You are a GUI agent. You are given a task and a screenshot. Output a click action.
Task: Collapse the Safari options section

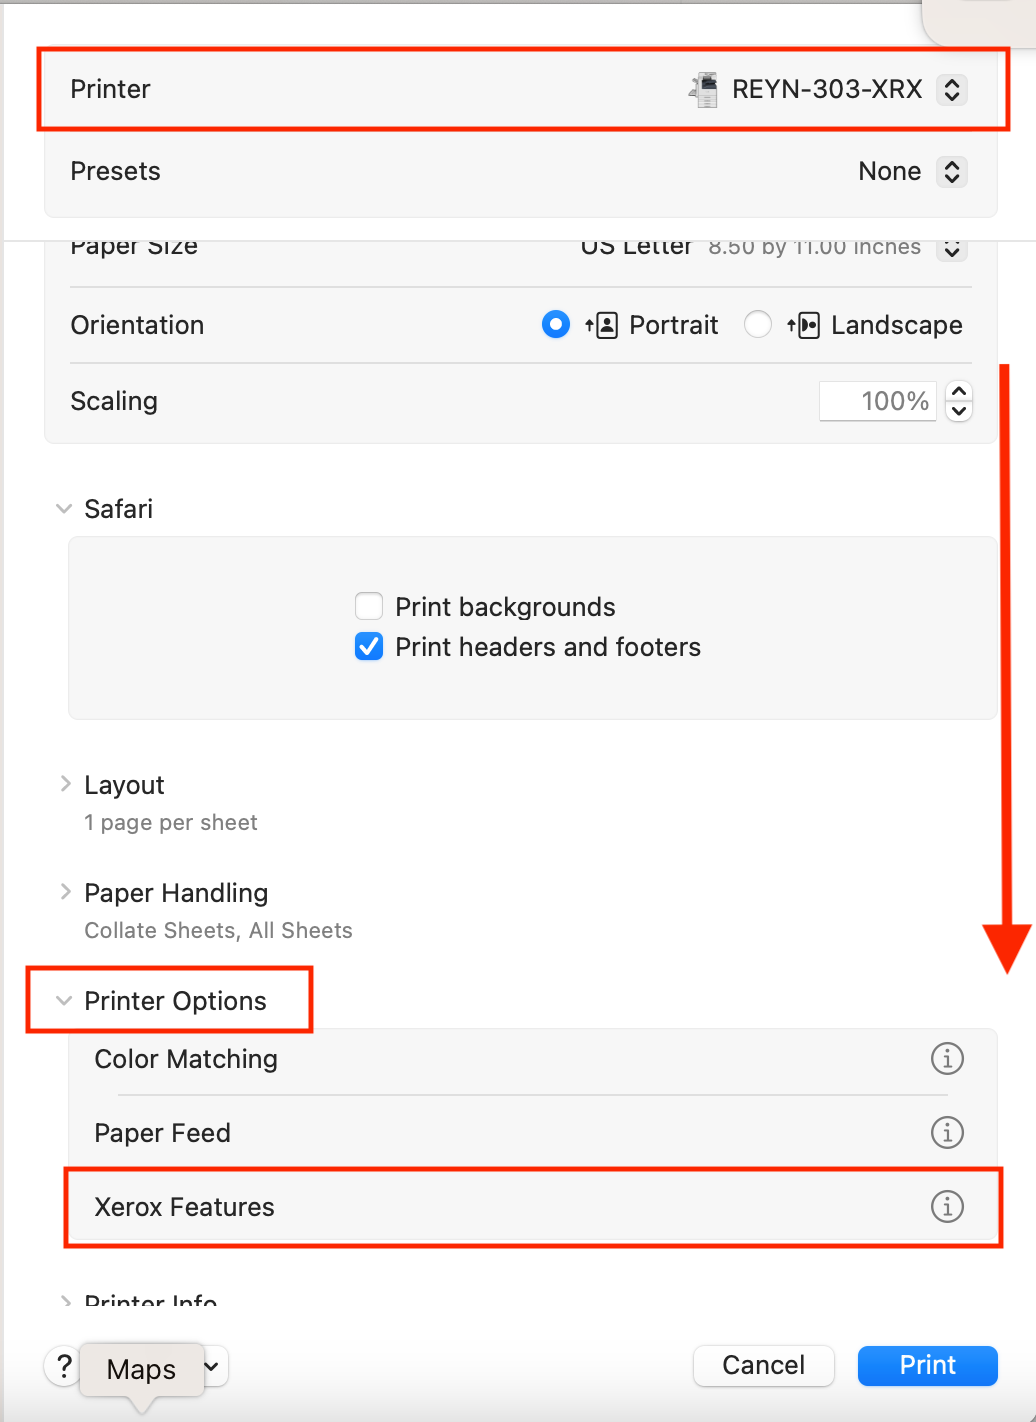pyautogui.click(x=64, y=508)
